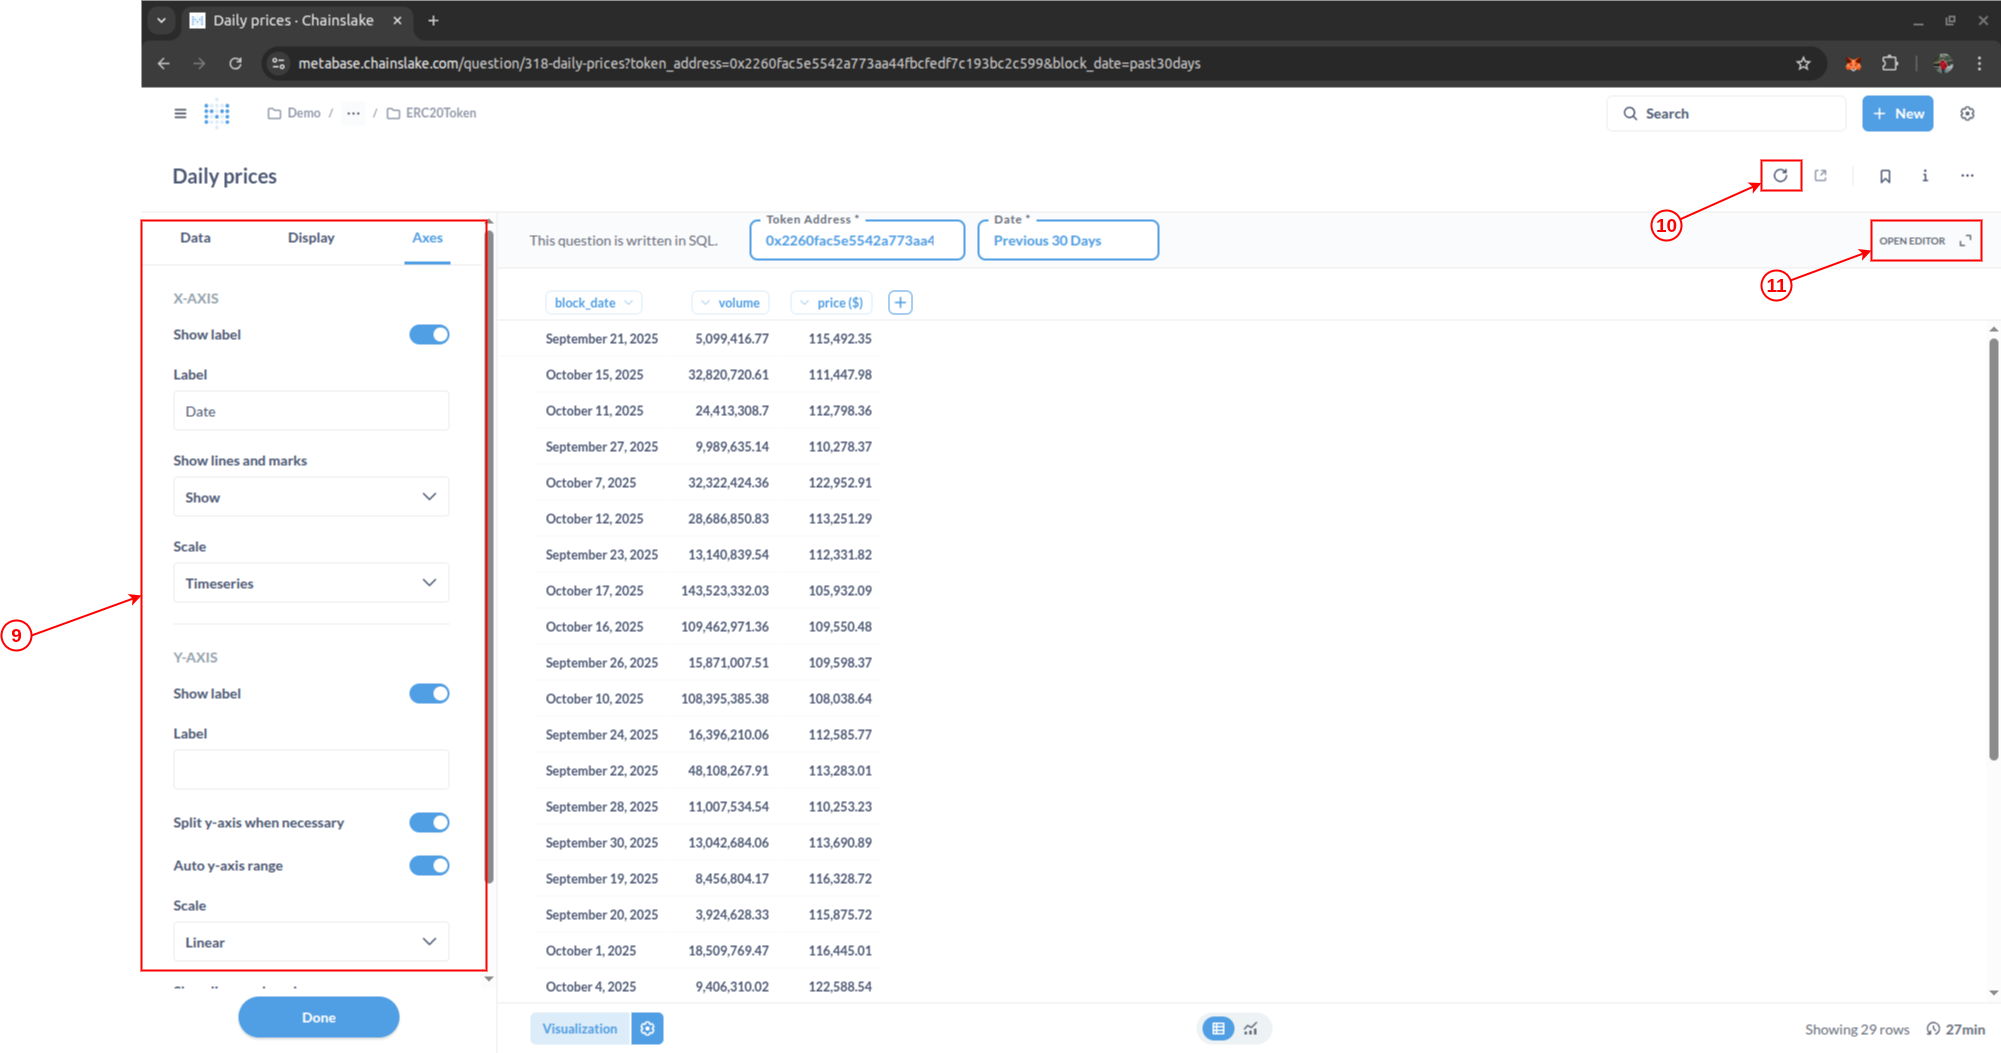2001x1053 pixels.
Task: Switch to table view icon
Action: [x=1218, y=1028]
